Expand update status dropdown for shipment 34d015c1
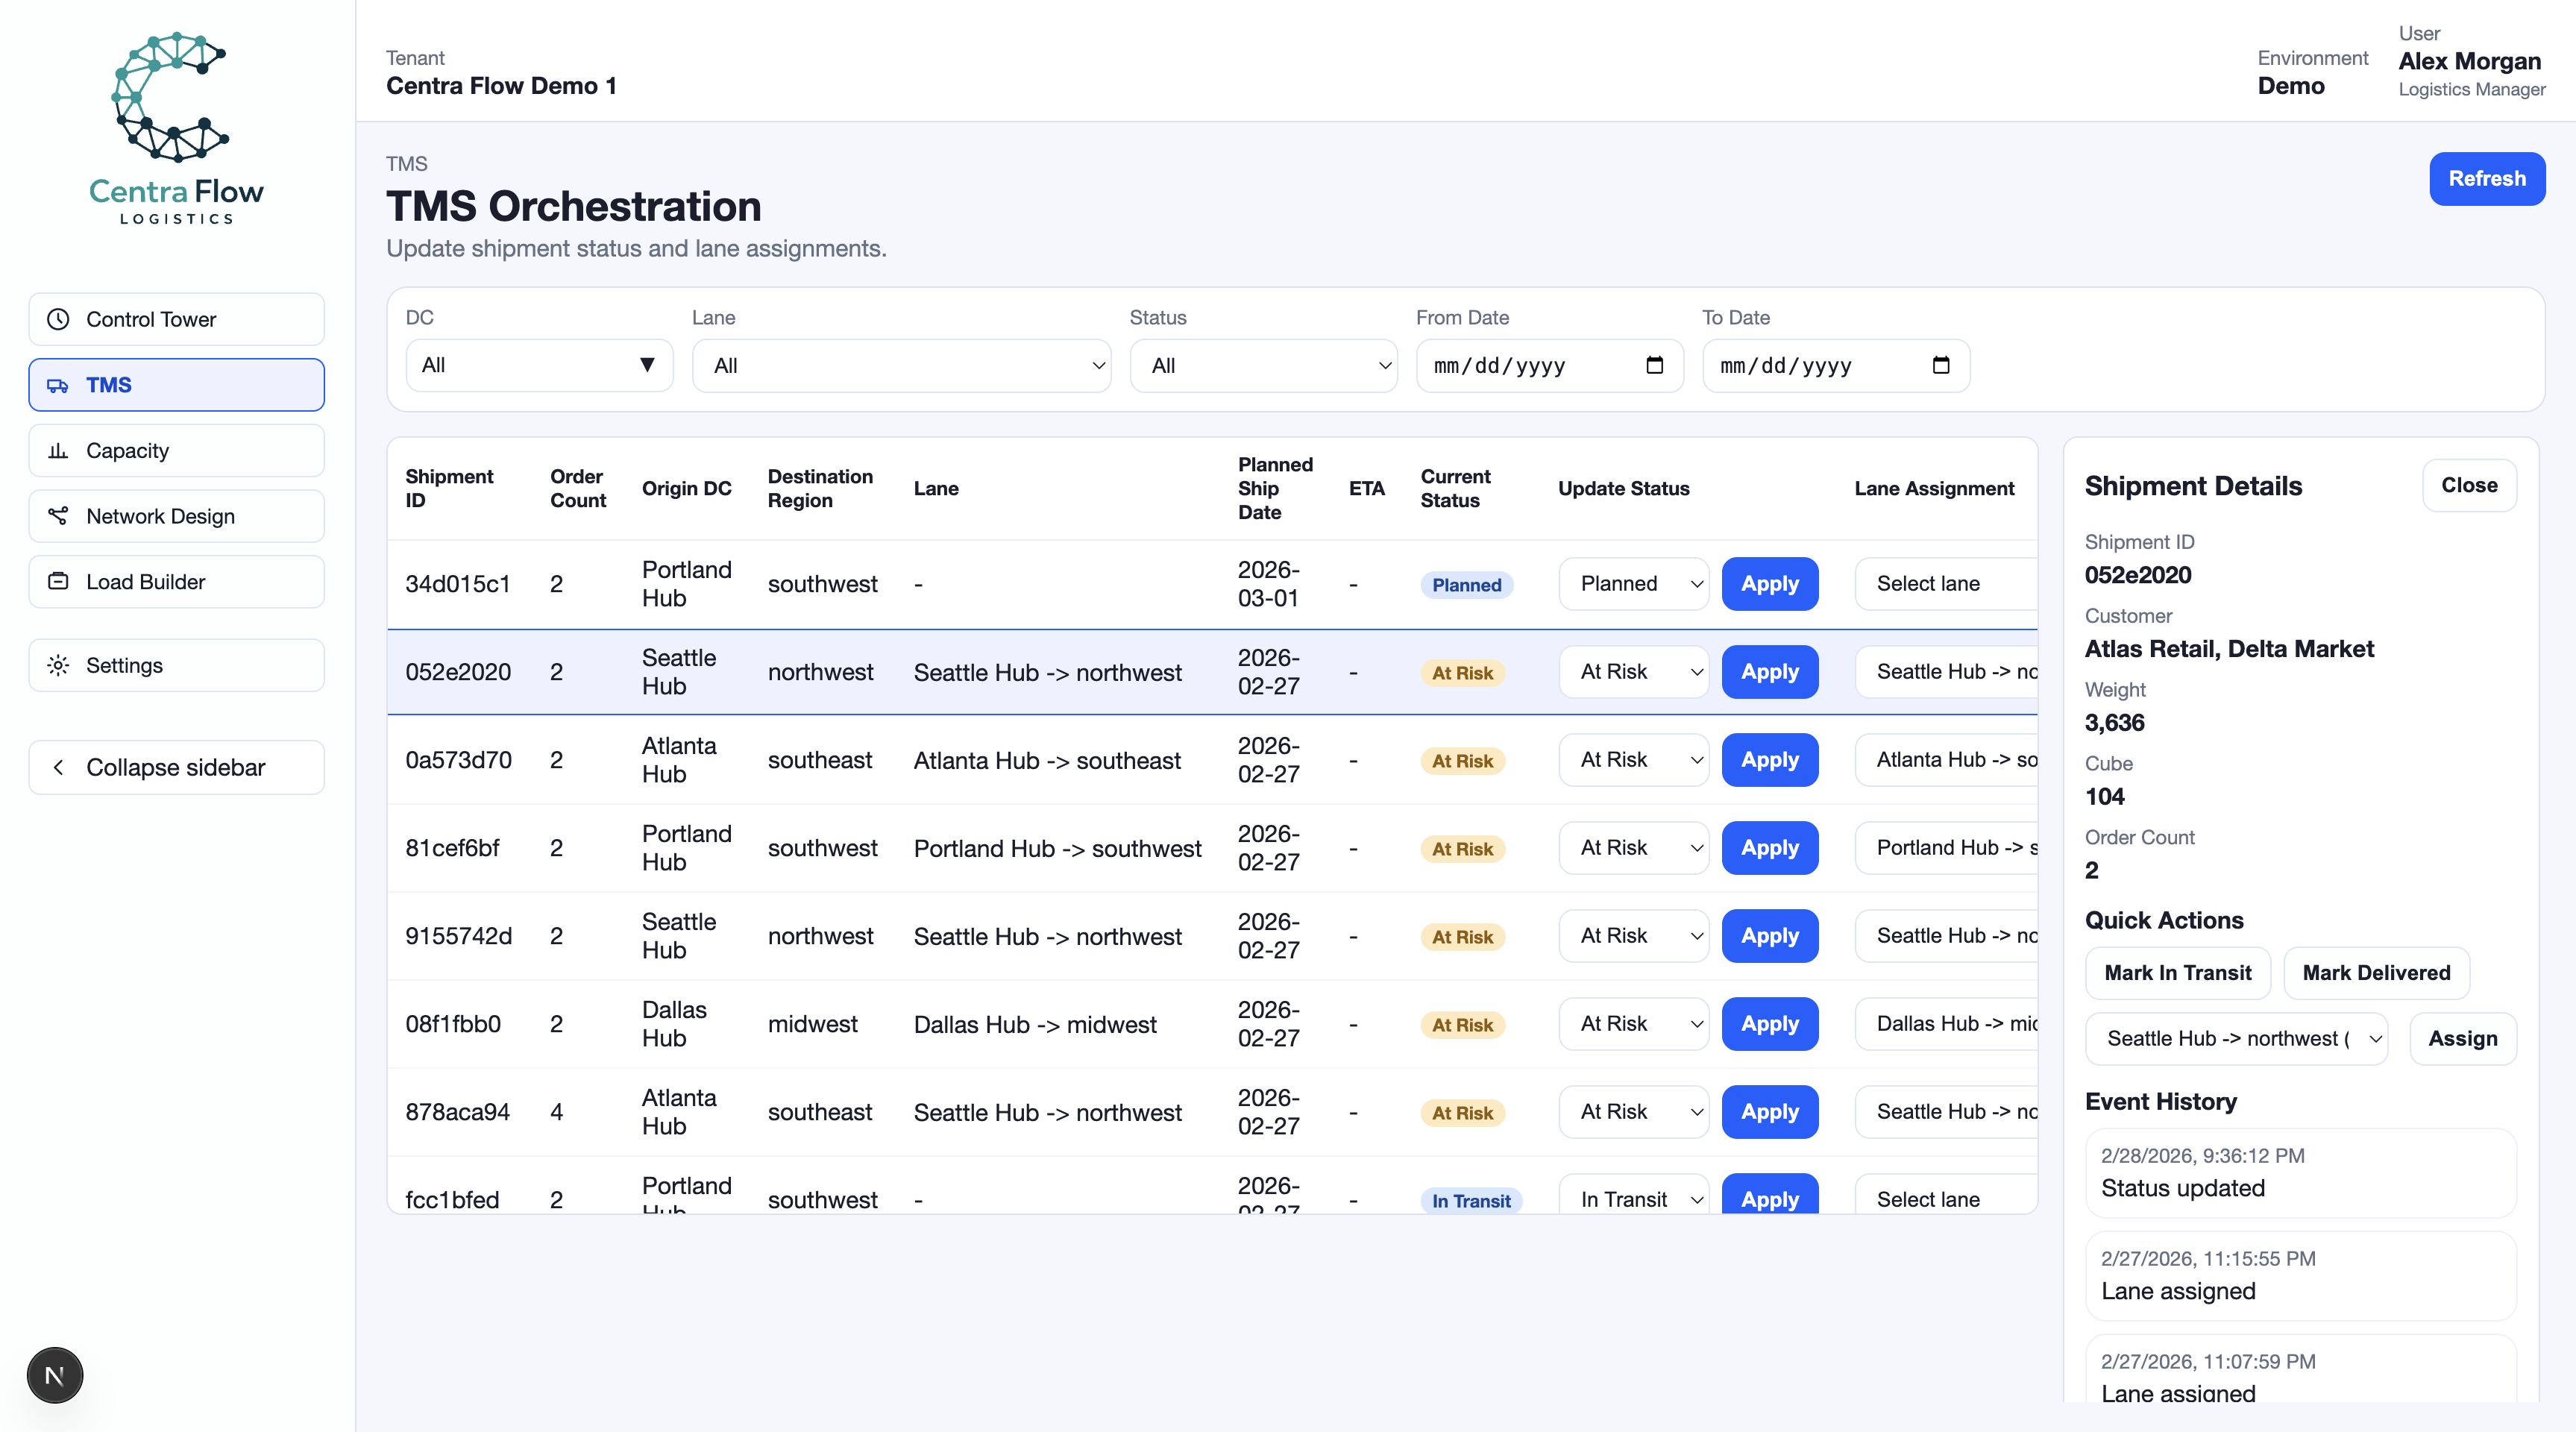The height and width of the screenshot is (1432, 2576). tap(1633, 584)
